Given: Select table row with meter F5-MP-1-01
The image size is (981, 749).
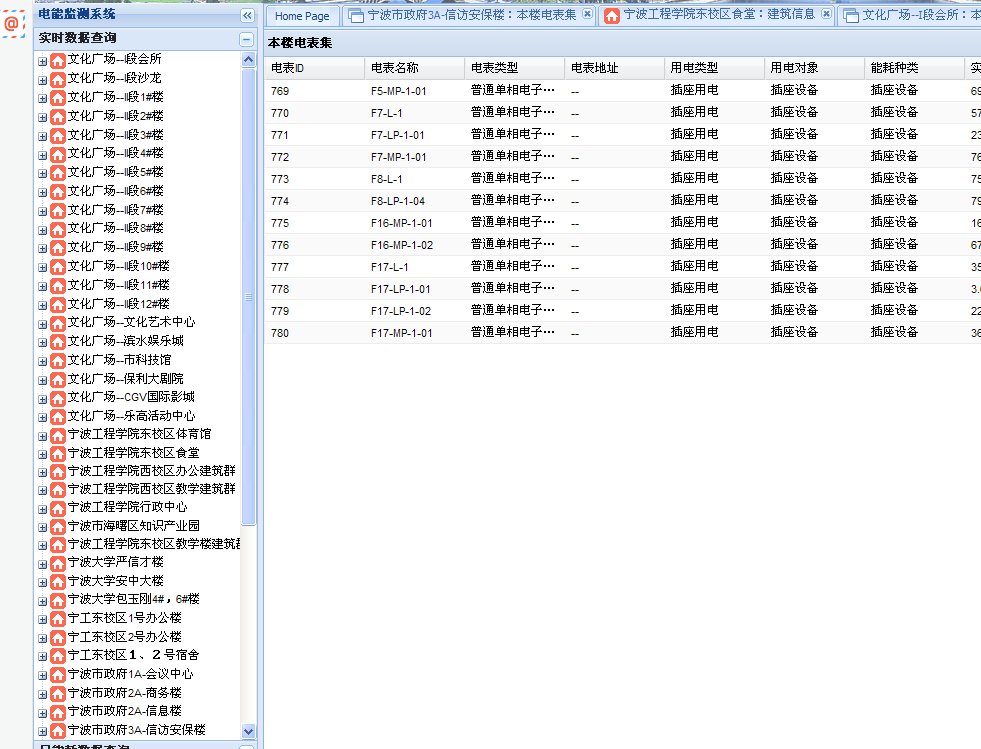Looking at the screenshot, I should [623, 91].
